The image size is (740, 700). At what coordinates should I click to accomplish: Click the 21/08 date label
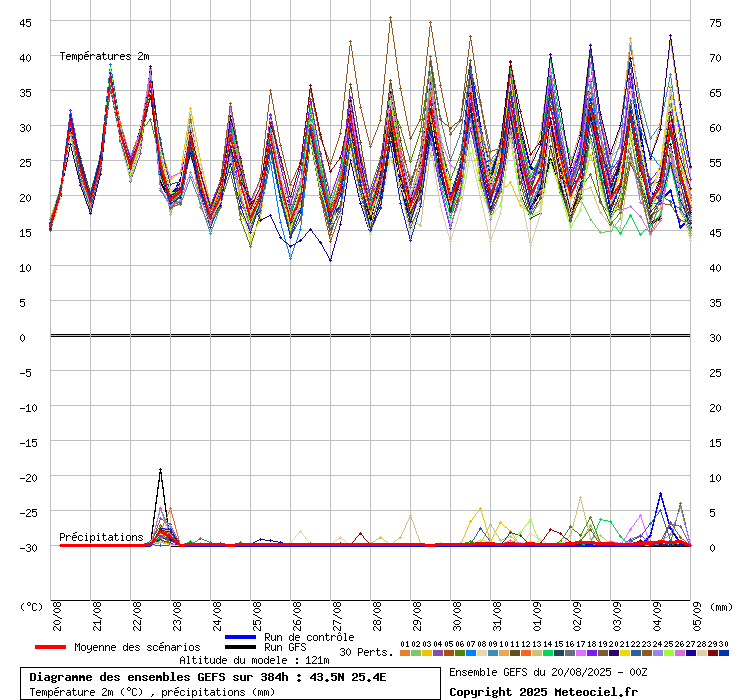point(97,616)
